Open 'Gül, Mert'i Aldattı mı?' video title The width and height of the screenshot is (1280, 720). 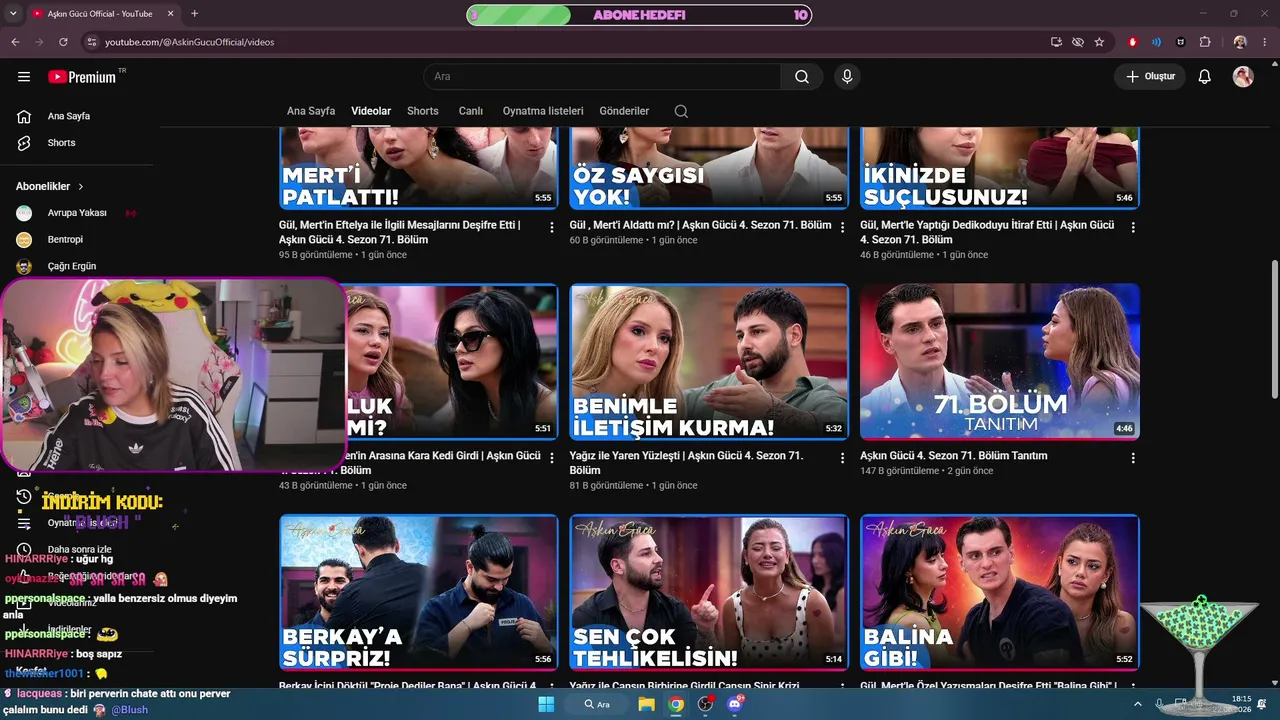pyautogui.click(x=700, y=226)
